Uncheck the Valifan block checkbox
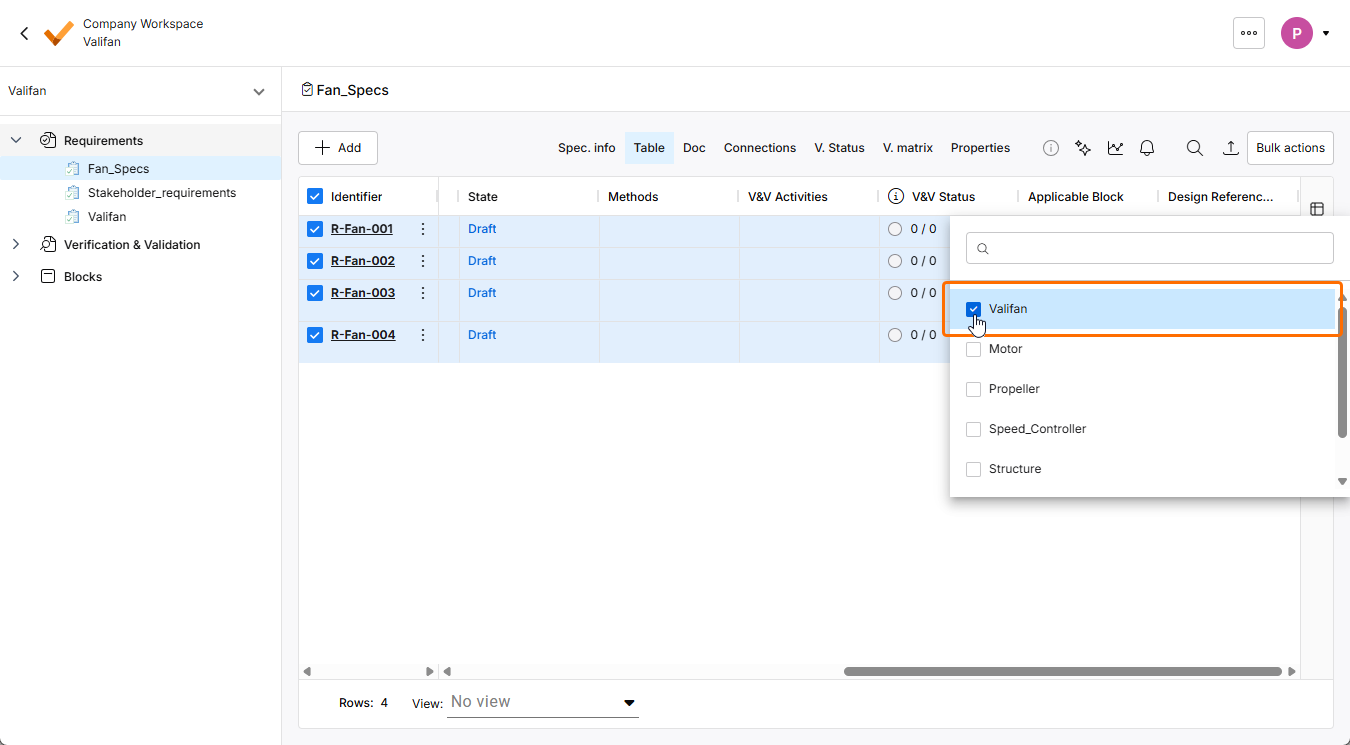This screenshot has width=1350, height=745. [973, 309]
